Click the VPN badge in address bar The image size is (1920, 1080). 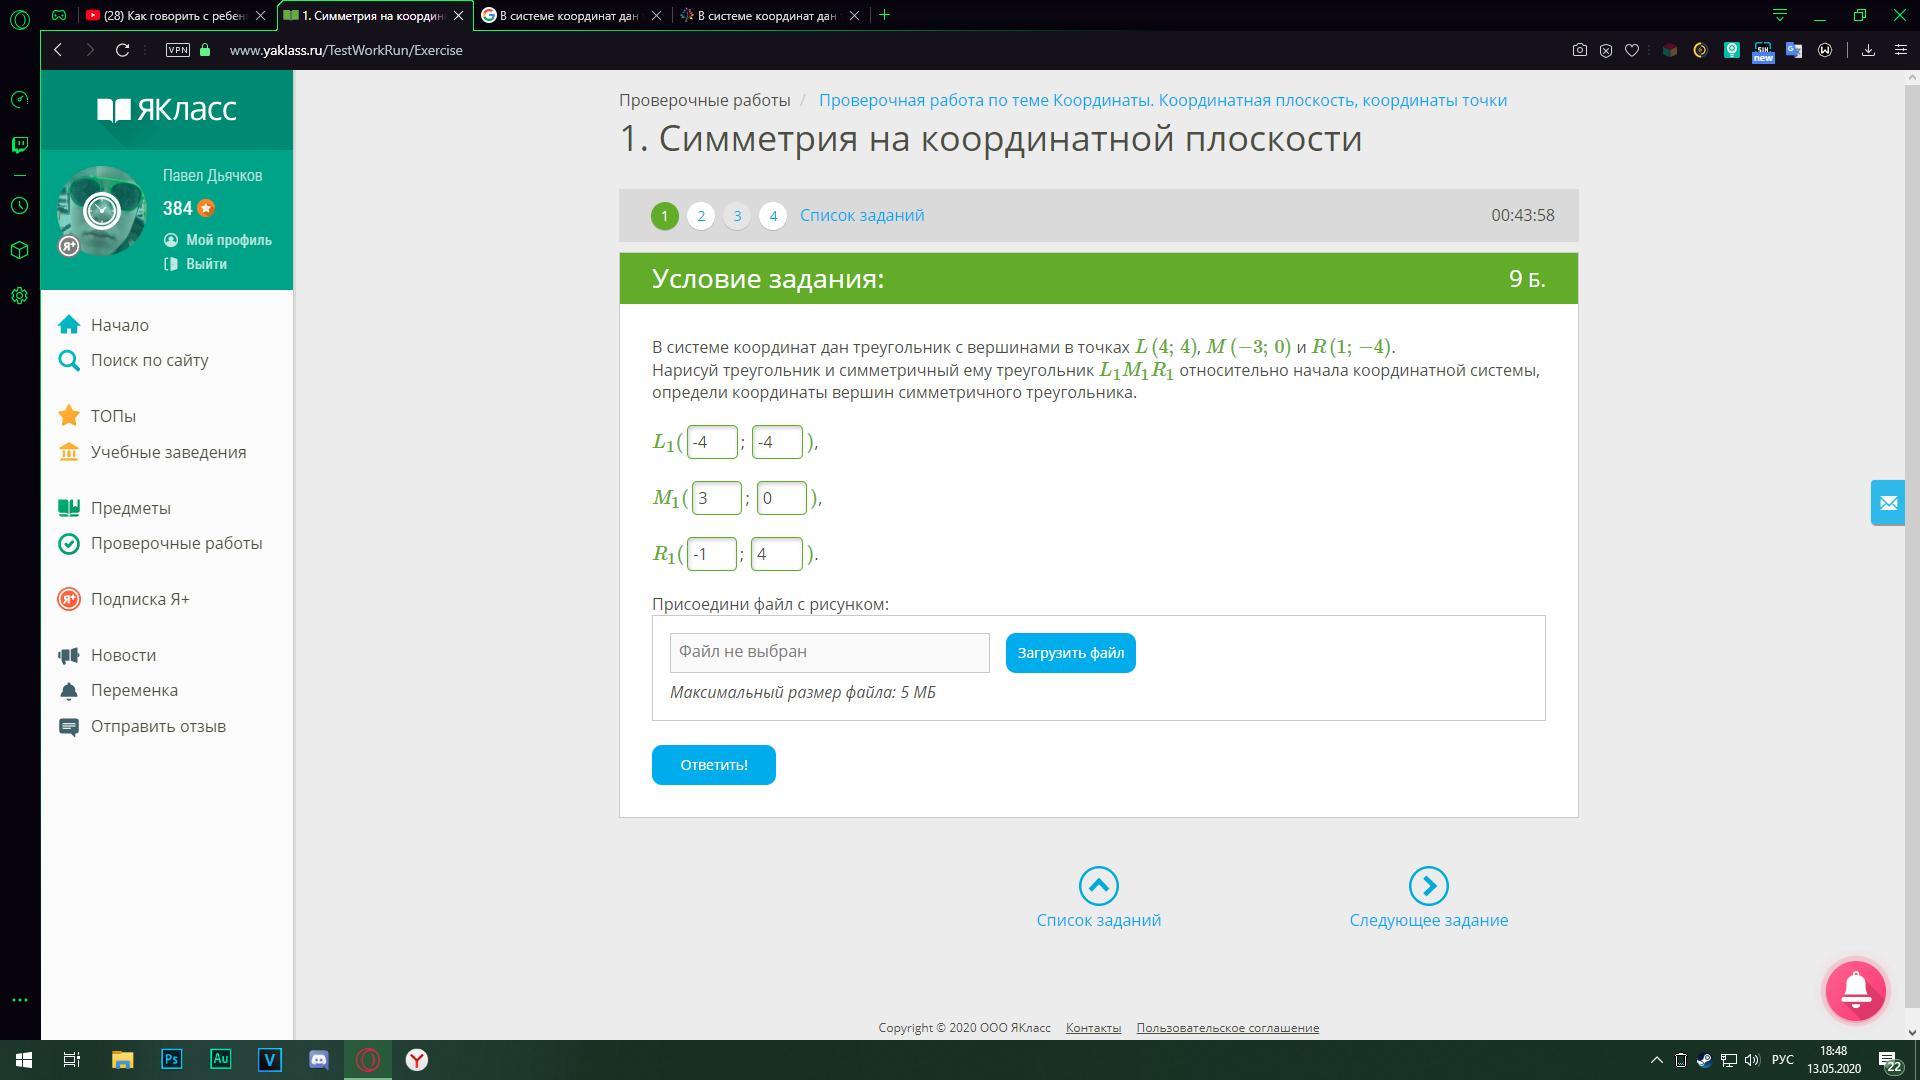(178, 50)
